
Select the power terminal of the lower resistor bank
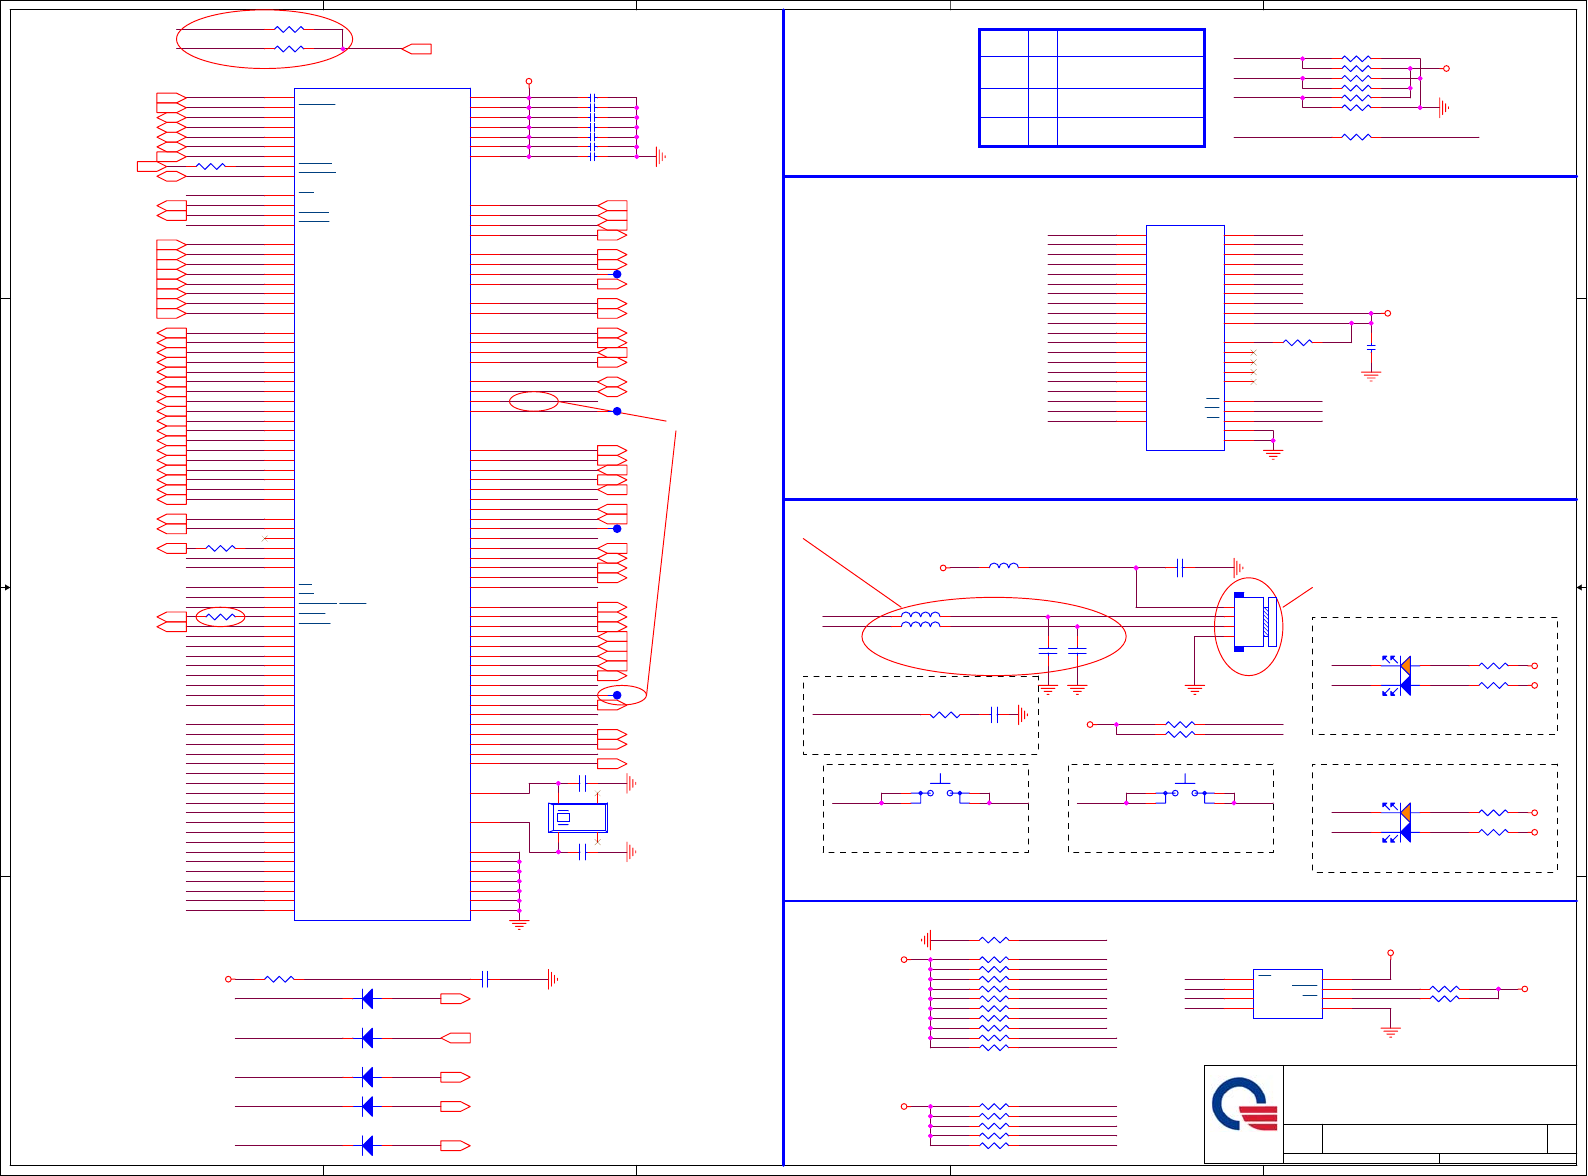904,1106
